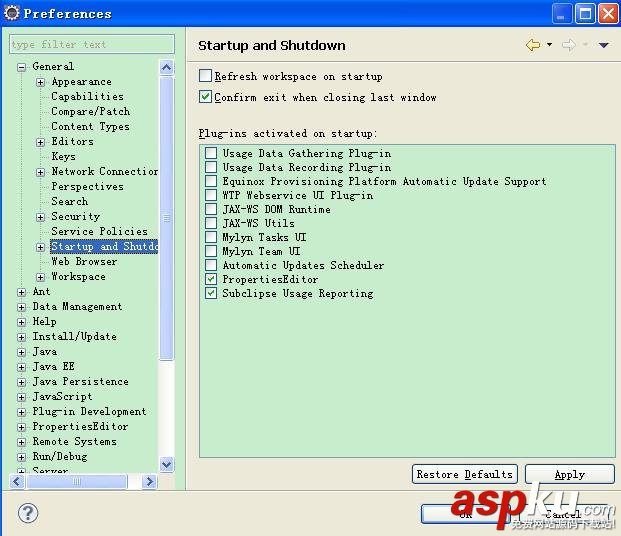Check WTP Webservice UI Plug-in
The image size is (621, 536).
(x=211, y=195)
